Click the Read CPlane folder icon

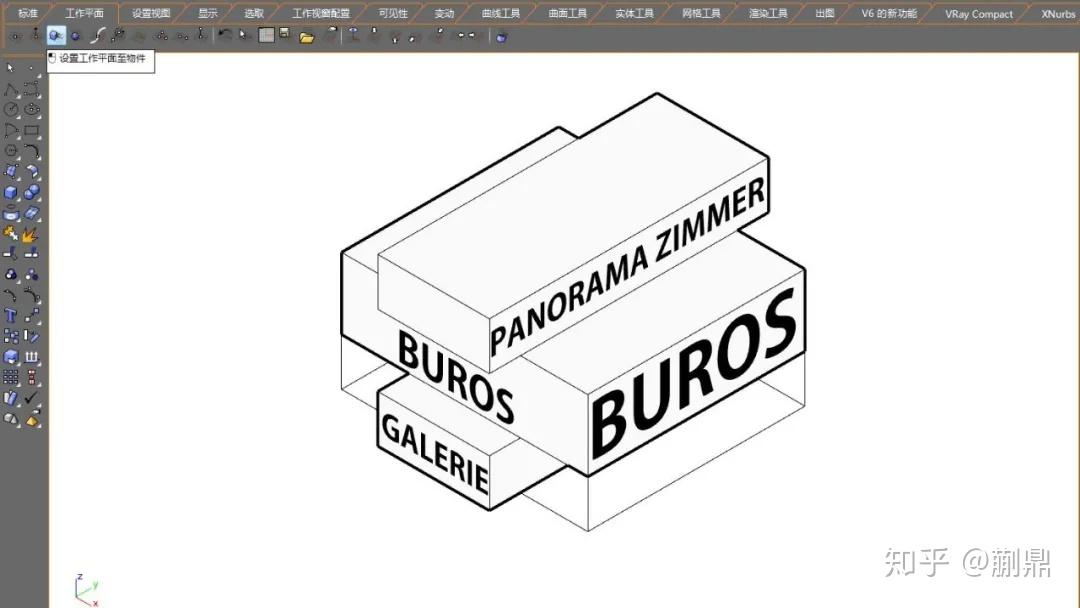coord(307,37)
